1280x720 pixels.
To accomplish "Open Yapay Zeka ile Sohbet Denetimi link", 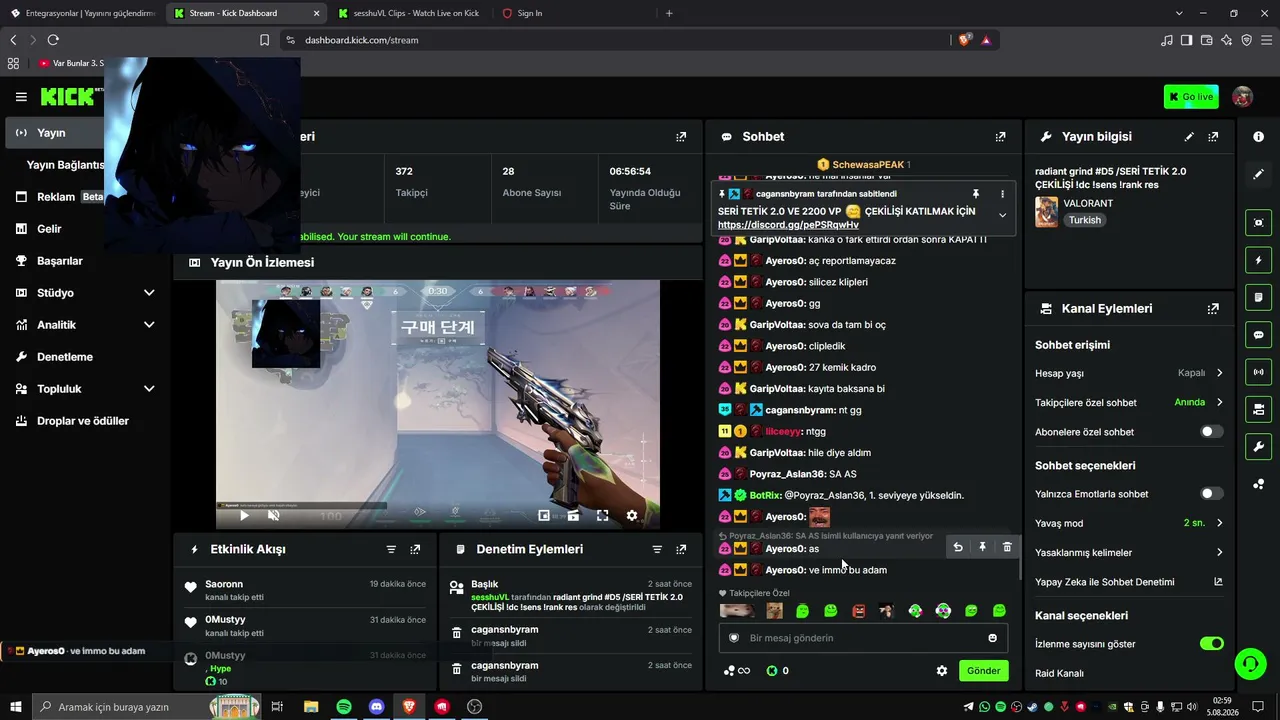I will 1218,582.
